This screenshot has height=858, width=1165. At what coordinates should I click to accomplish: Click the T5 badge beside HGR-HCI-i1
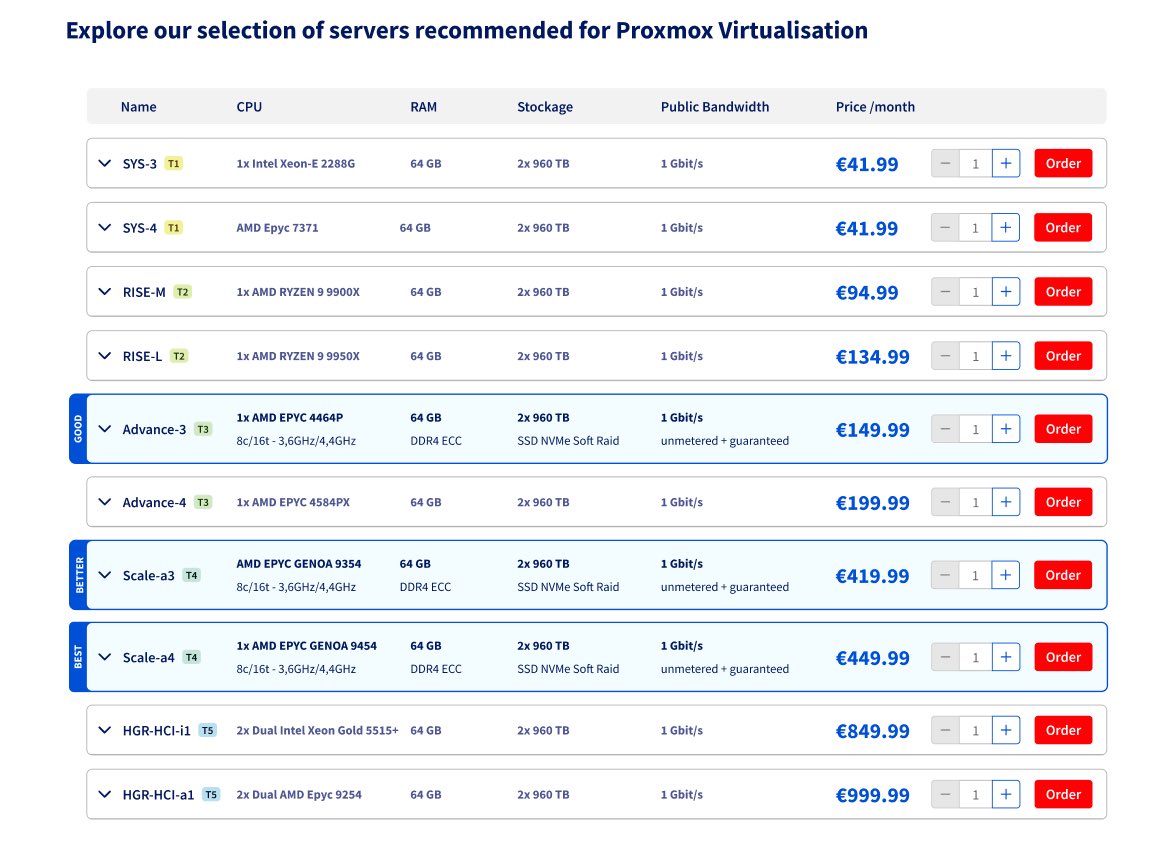(207, 730)
